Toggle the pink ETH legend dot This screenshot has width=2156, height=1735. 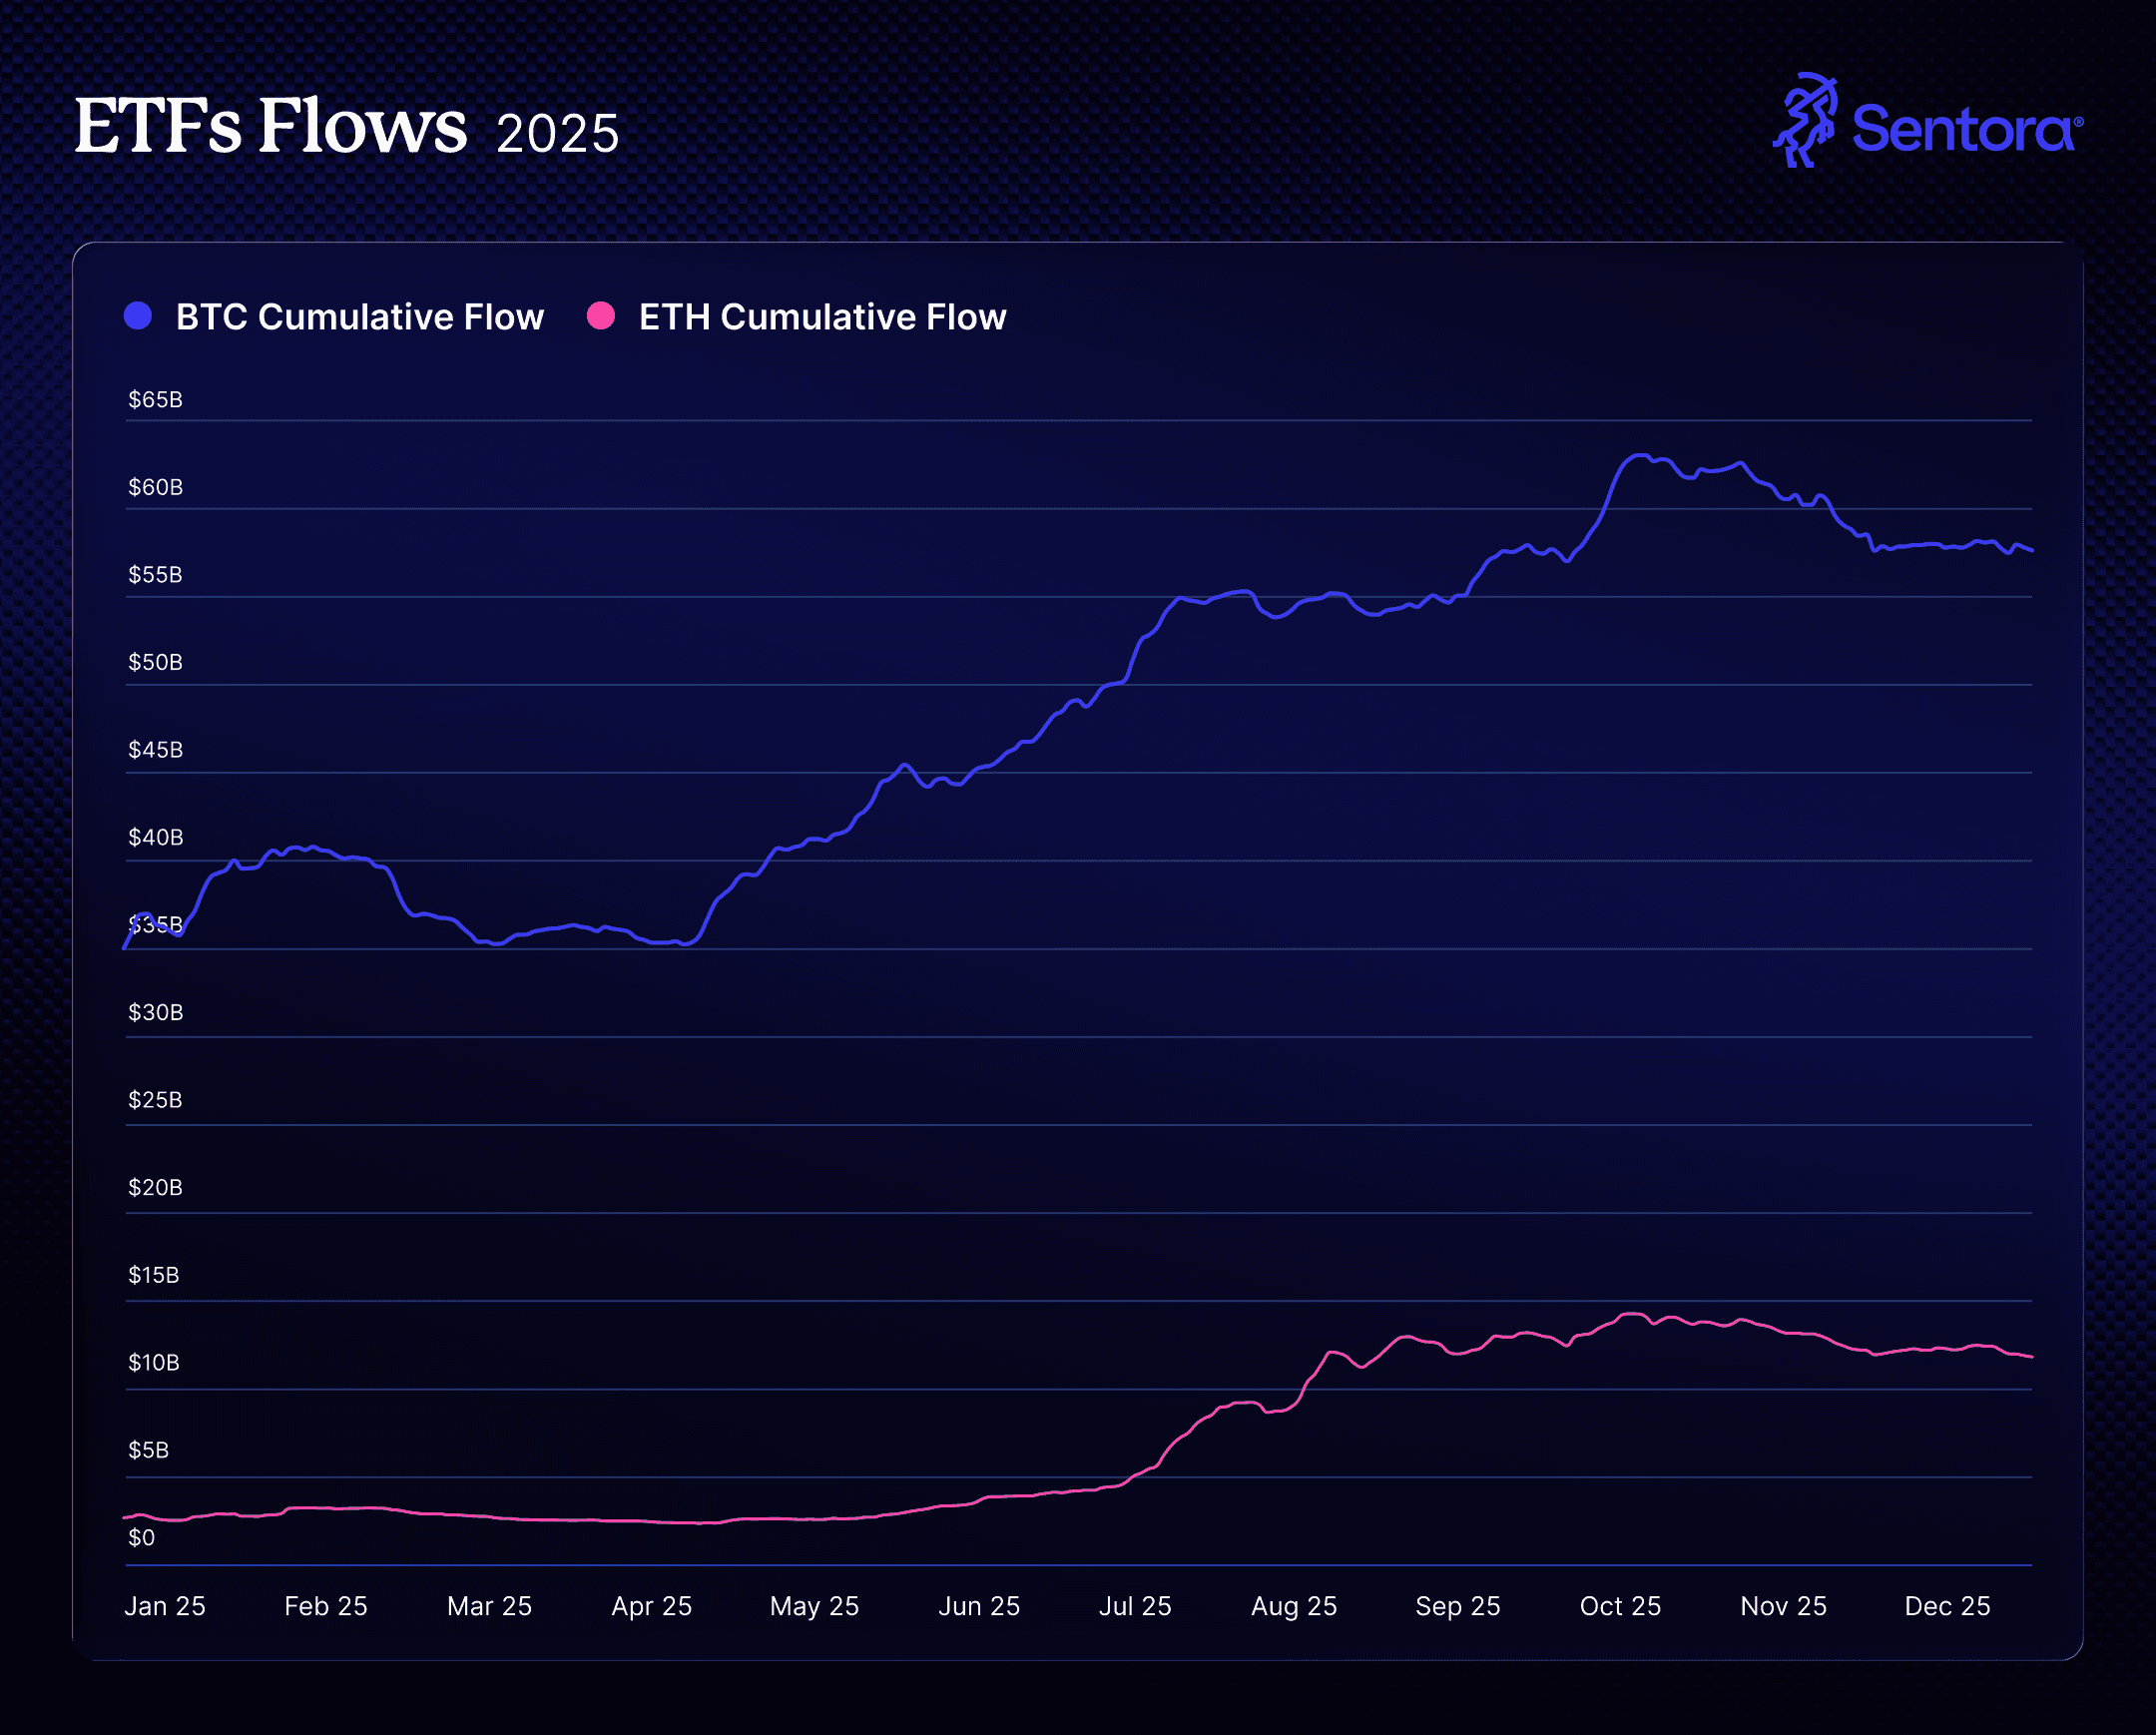[x=601, y=316]
